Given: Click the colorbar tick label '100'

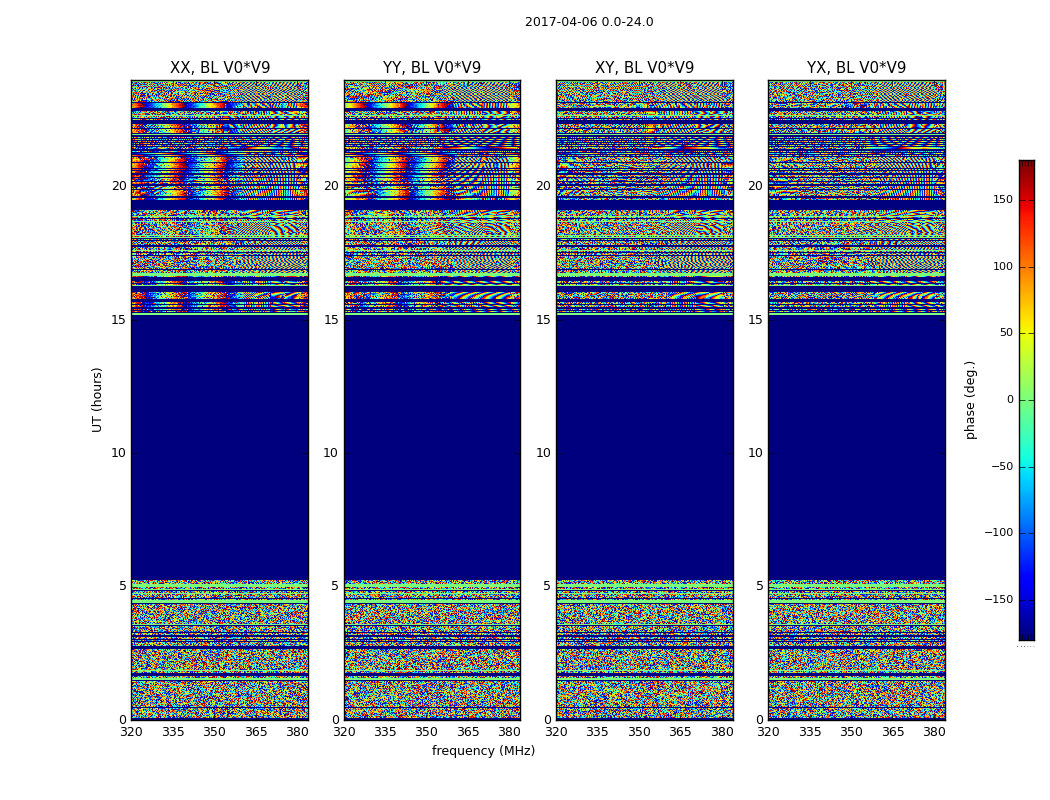Looking at the screenshot, I should pos(1003,266).
